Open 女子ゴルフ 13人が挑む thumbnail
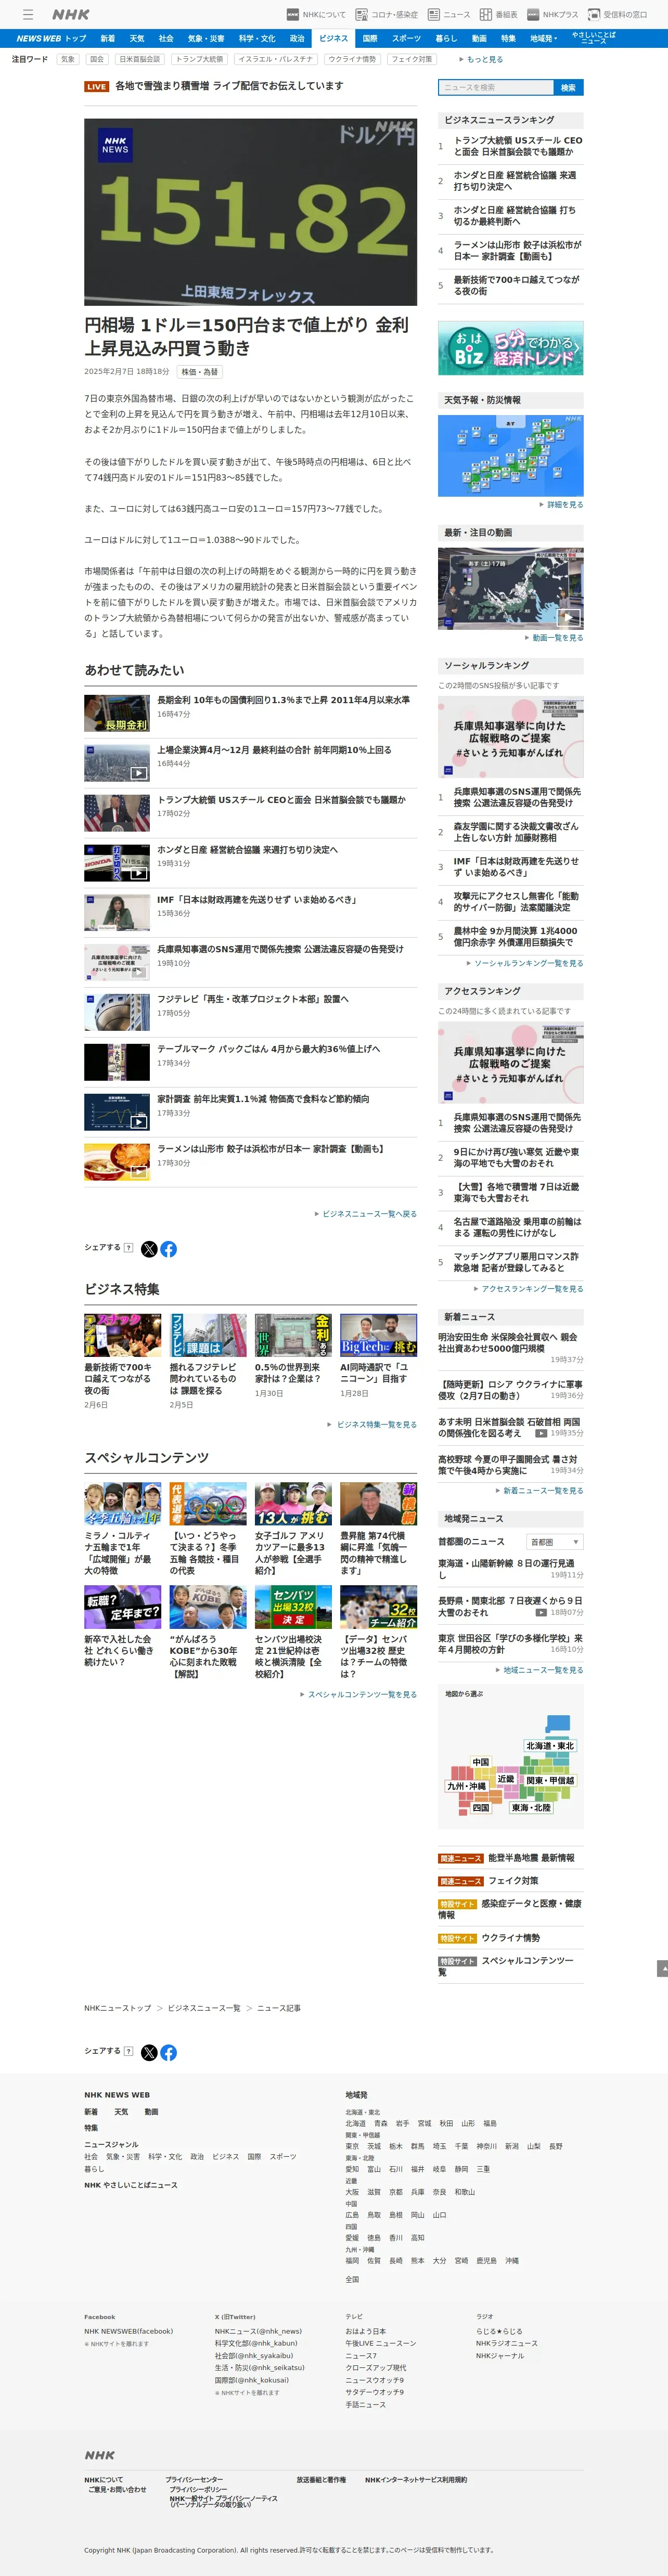This screenshot has width=668, height=2576. 293,1504
